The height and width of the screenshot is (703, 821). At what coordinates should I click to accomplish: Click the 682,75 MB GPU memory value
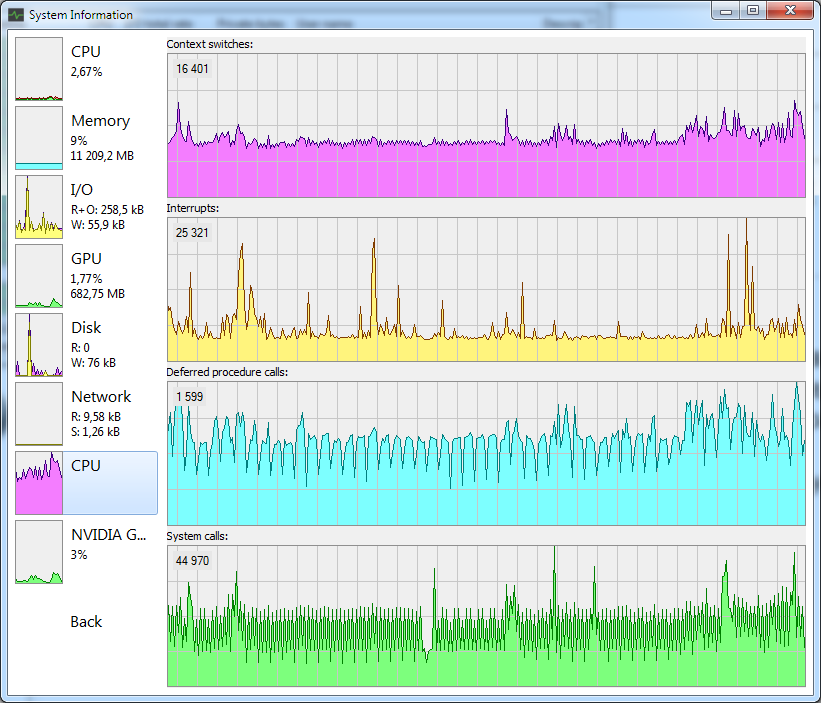tap(98, 294)
